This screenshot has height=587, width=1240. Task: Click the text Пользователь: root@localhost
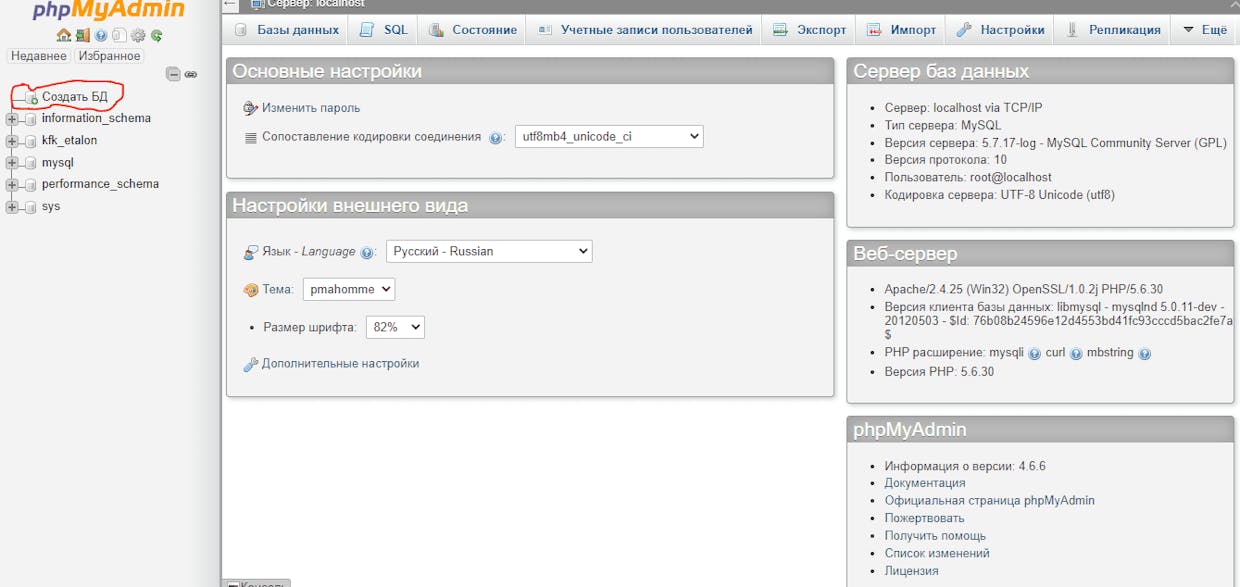click(968, 178)
